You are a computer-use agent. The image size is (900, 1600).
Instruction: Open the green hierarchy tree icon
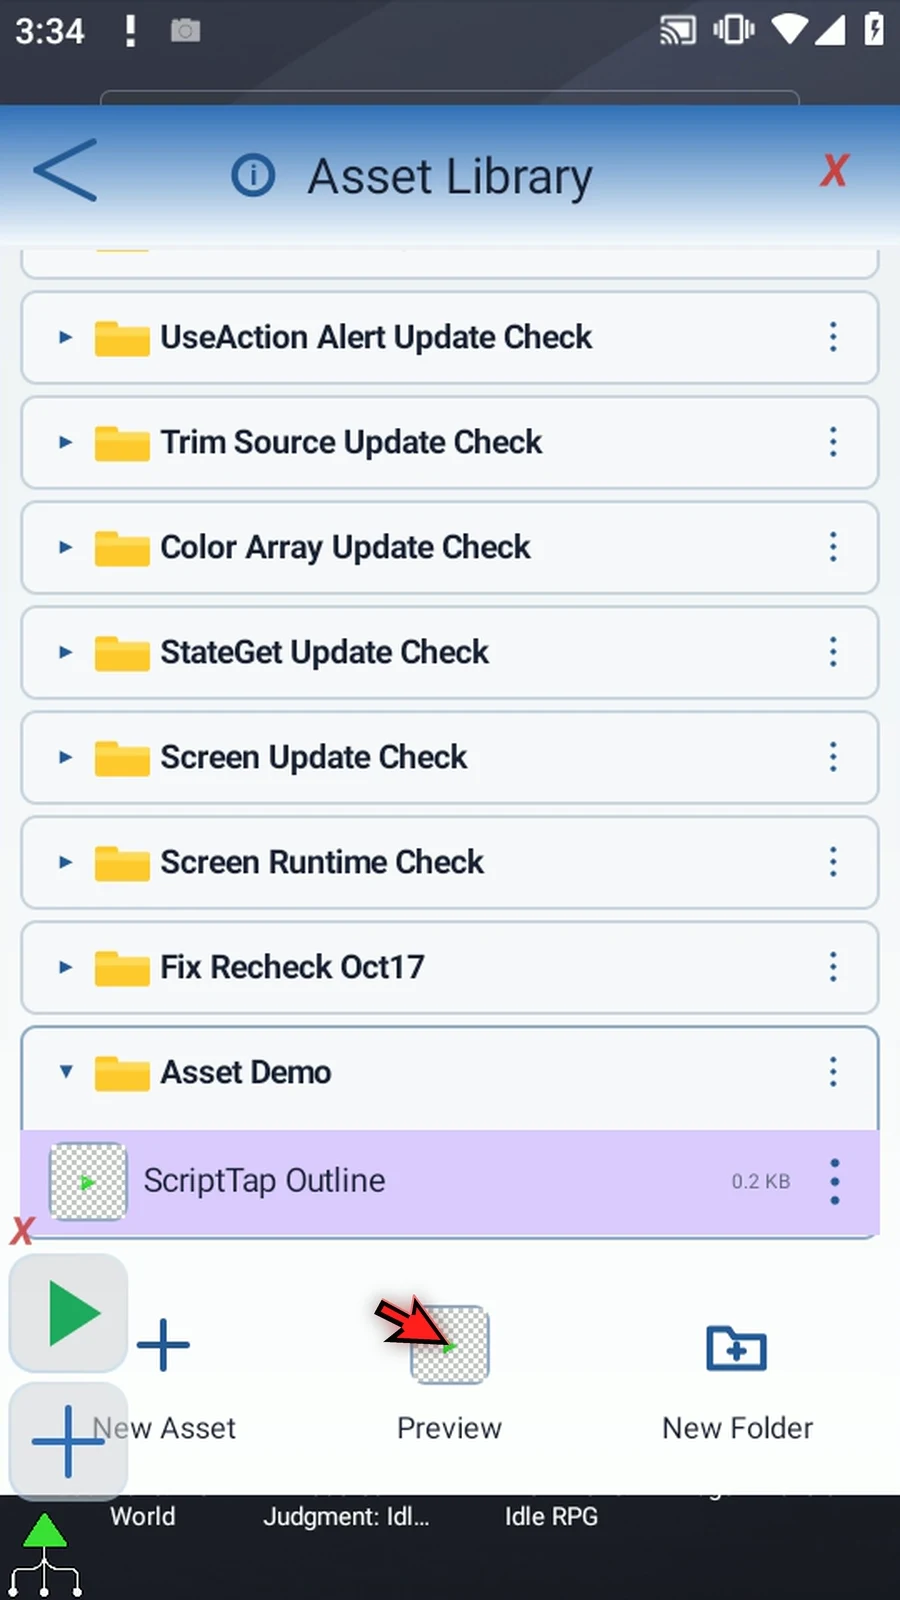(45, 1555)
